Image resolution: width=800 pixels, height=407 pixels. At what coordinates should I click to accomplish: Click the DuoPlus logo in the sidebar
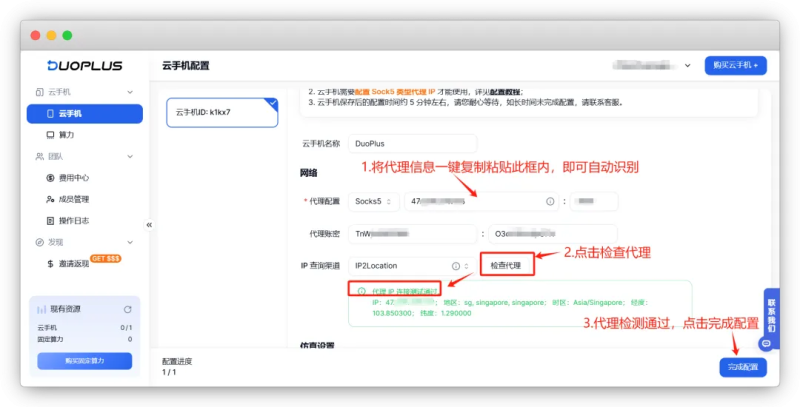[x=84, y=66]
